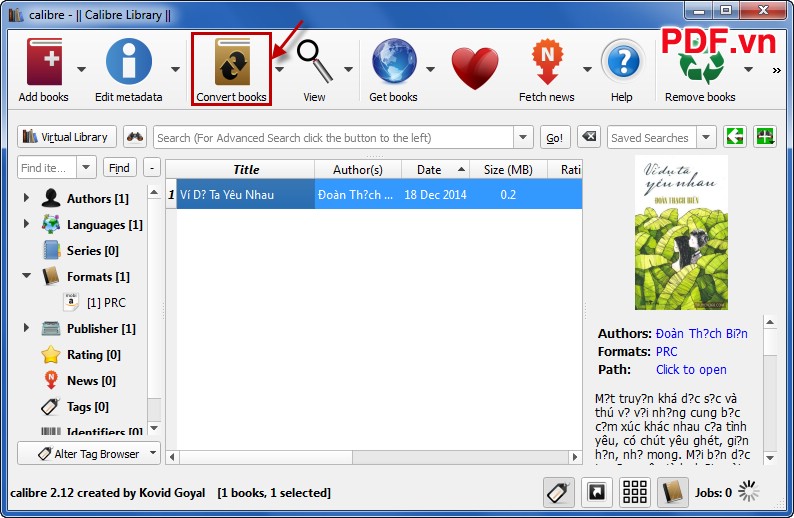Viewport: 794px width, 518px height.
Task: Open Edit metadata dropdown arrow
Action: 175,69
